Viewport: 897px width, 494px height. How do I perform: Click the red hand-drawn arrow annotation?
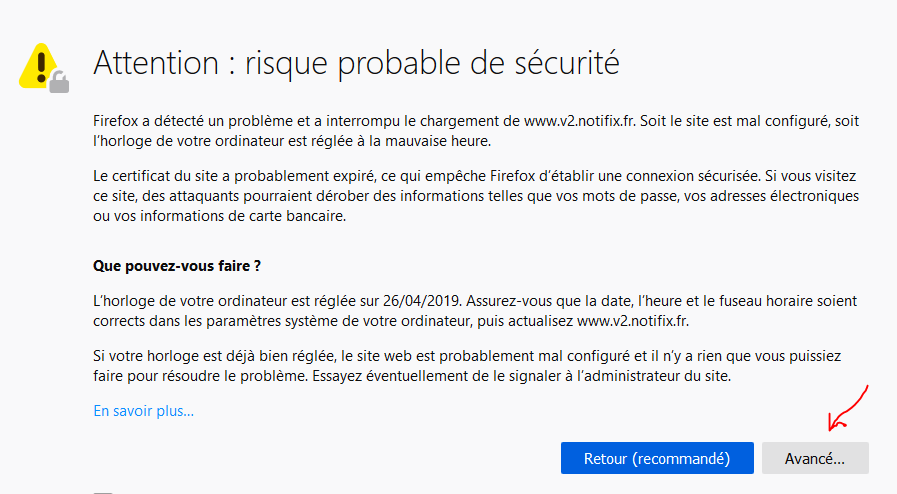(x=850, y=406)
